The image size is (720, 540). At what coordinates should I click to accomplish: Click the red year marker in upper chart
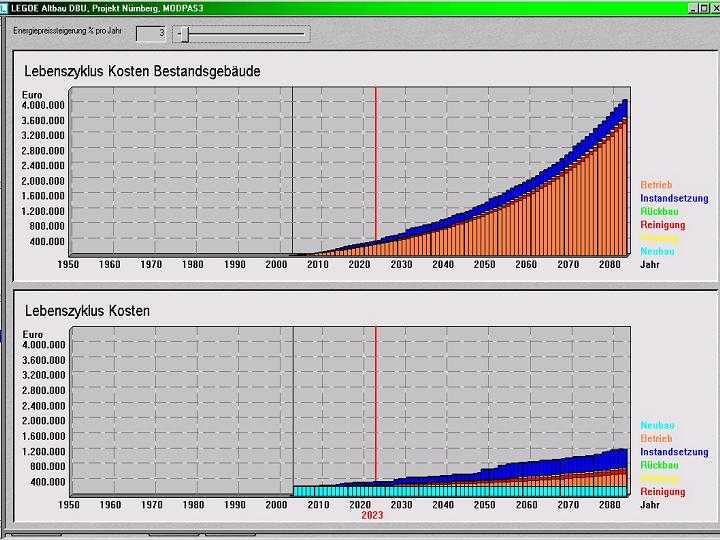pos(375,170)
